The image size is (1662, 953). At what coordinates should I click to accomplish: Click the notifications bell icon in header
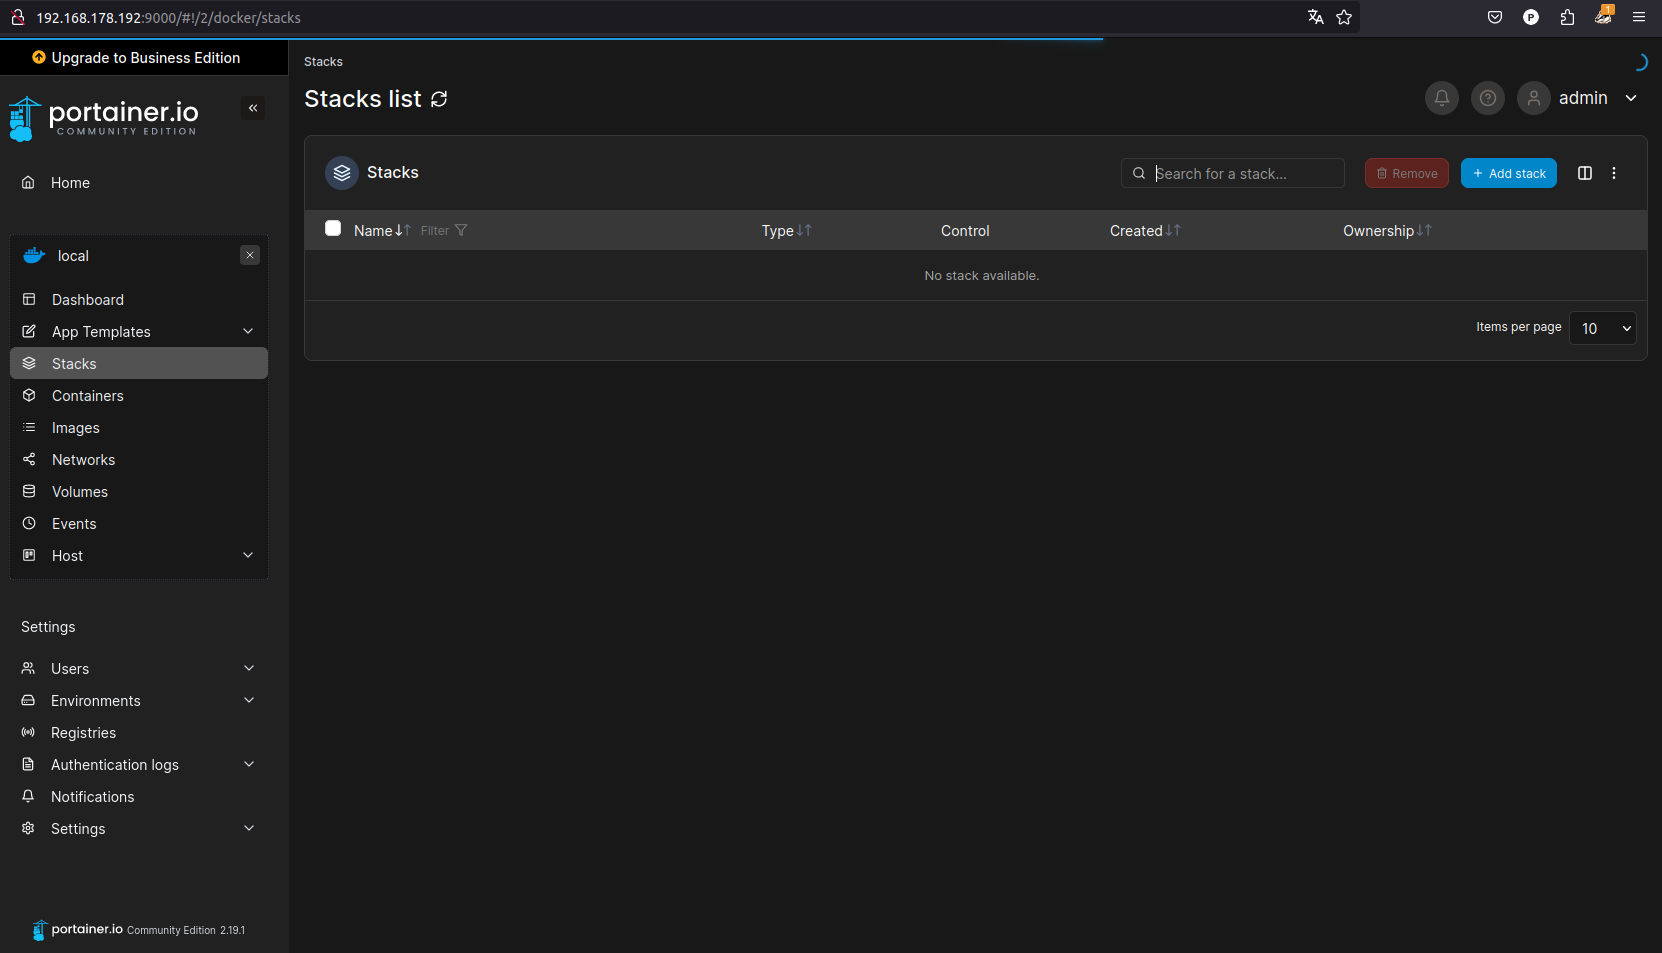click(x=1441, y=98)
